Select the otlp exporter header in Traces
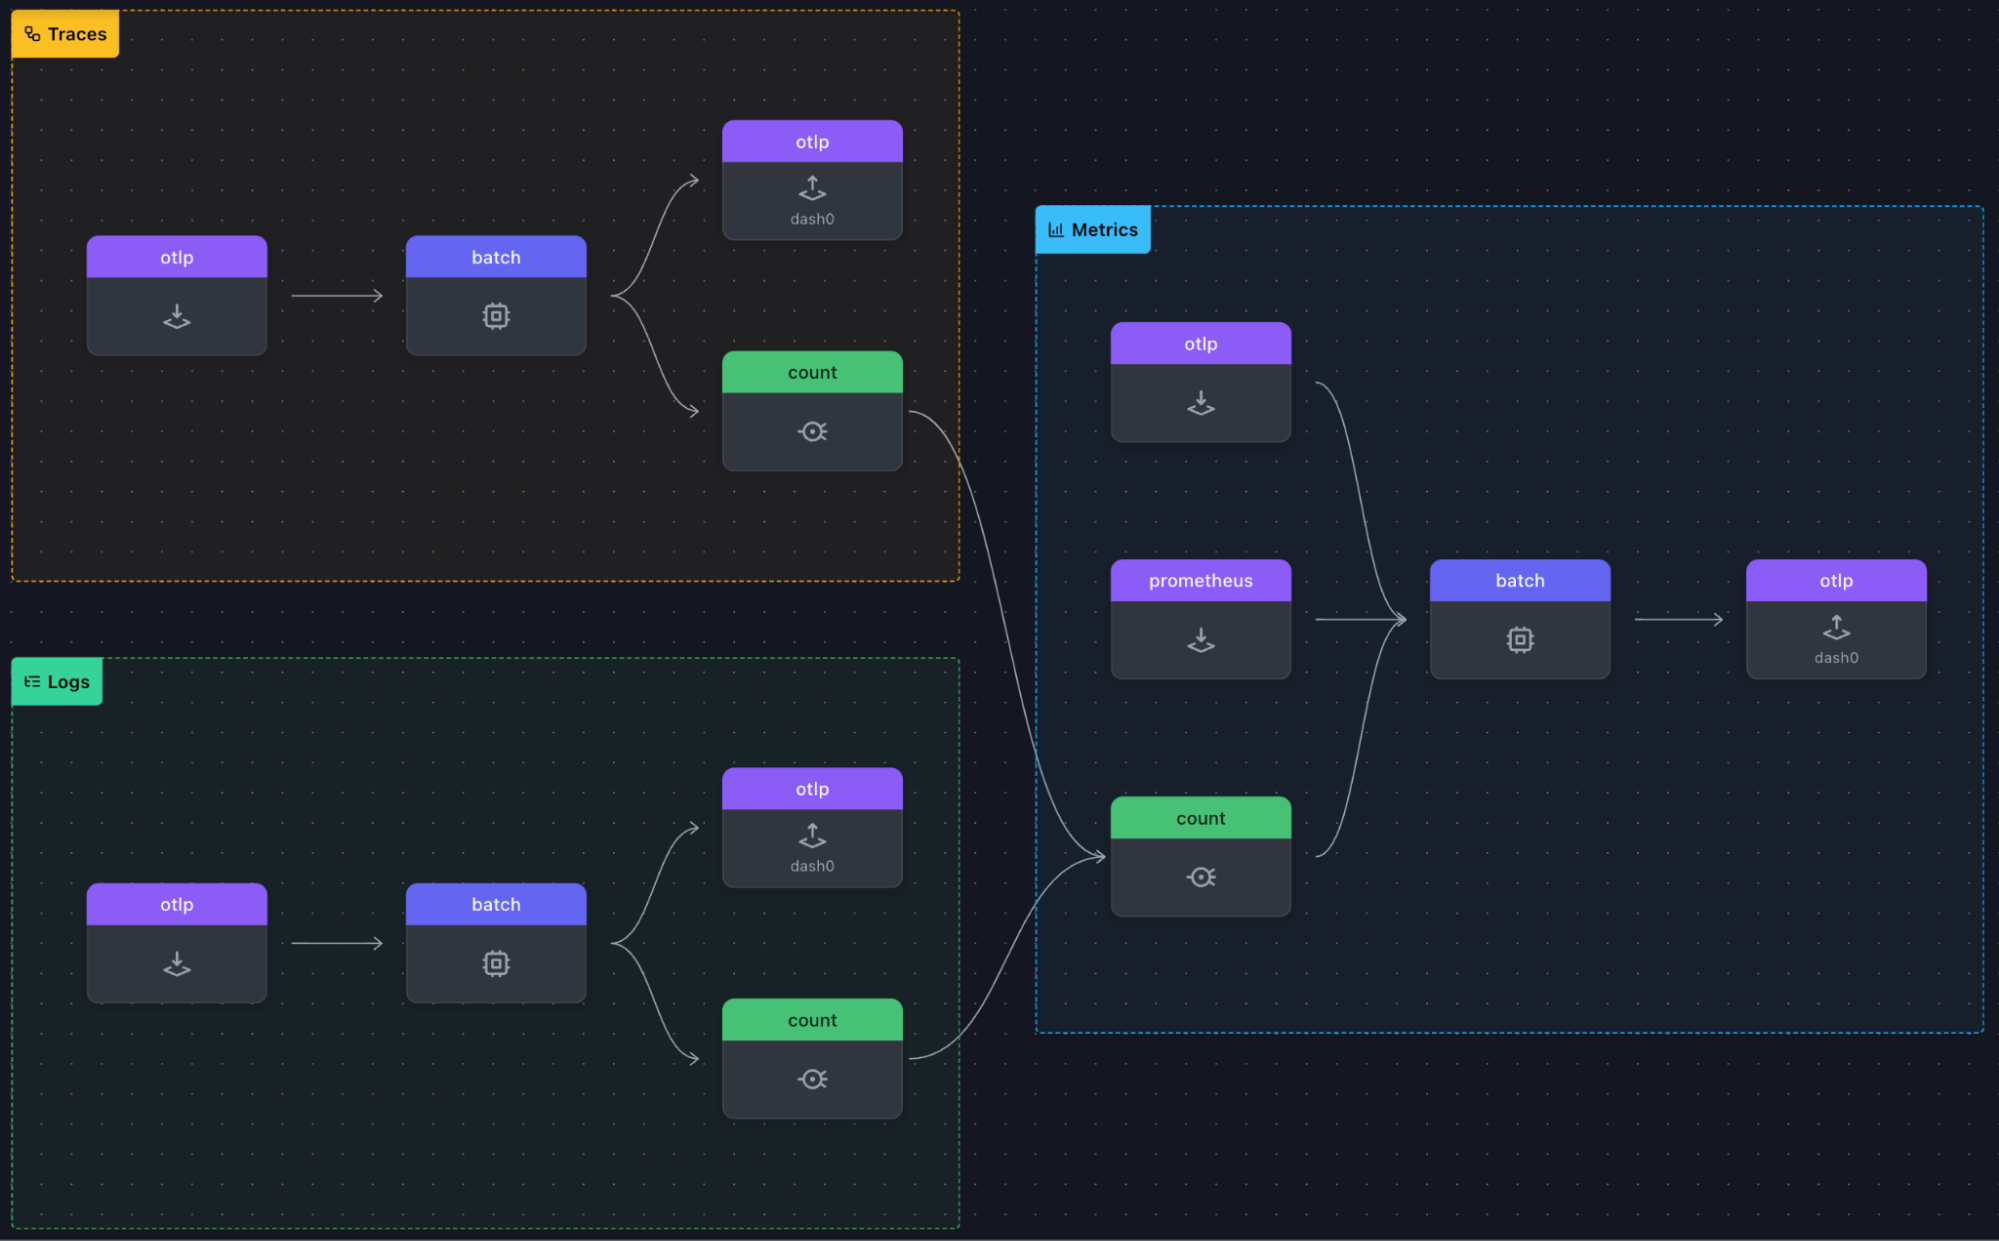Screen dimensions: 1999x1241 (x=812, y=142)
